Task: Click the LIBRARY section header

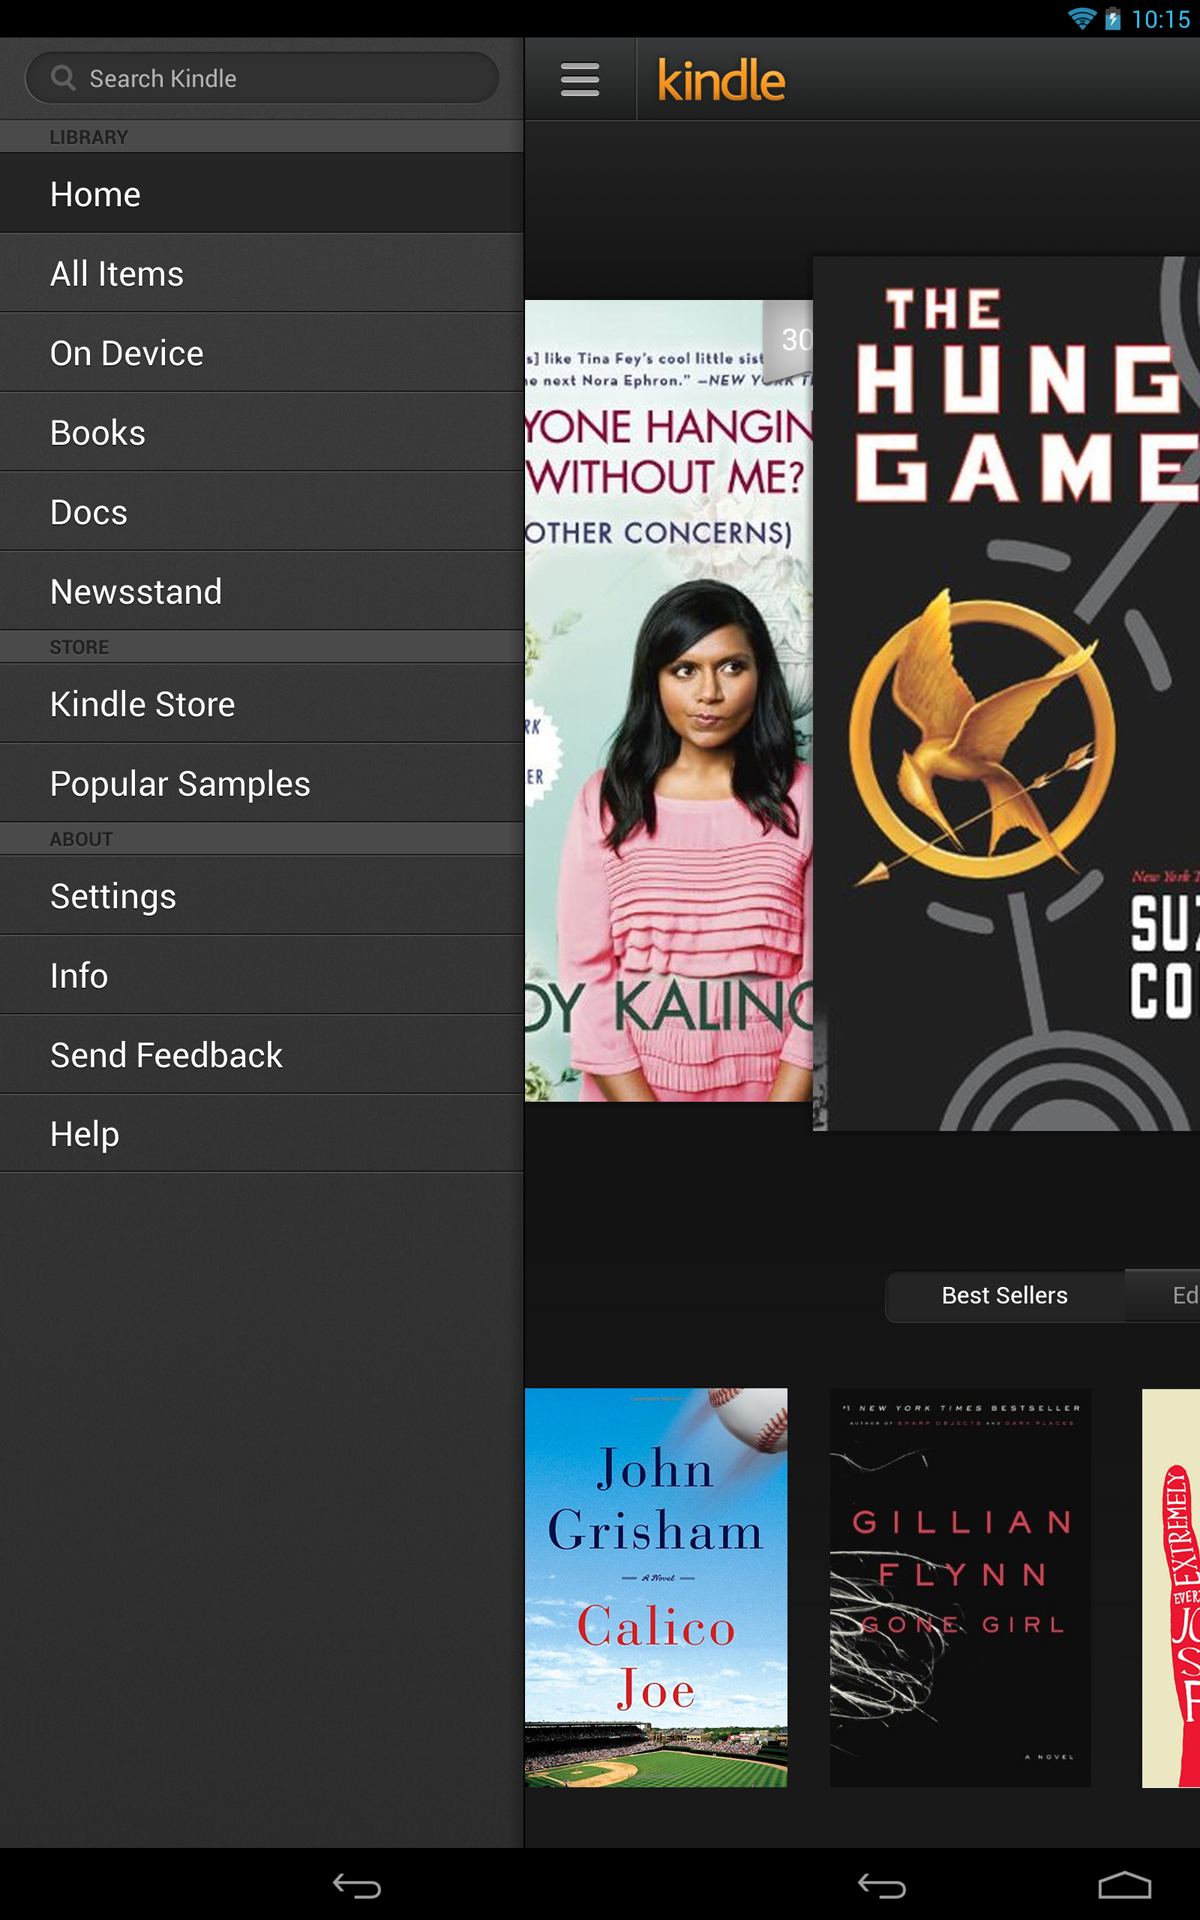Action: pos(262,137)
